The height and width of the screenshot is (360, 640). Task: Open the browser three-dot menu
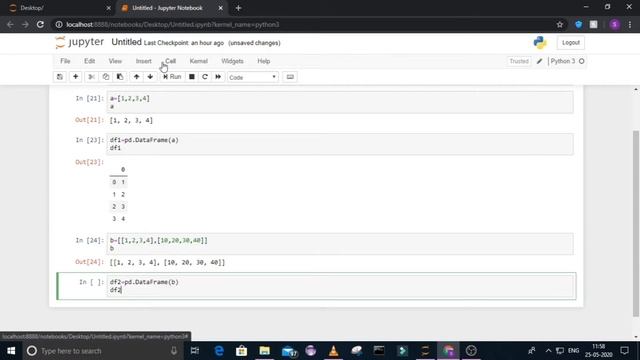click(x=630, y=24)
